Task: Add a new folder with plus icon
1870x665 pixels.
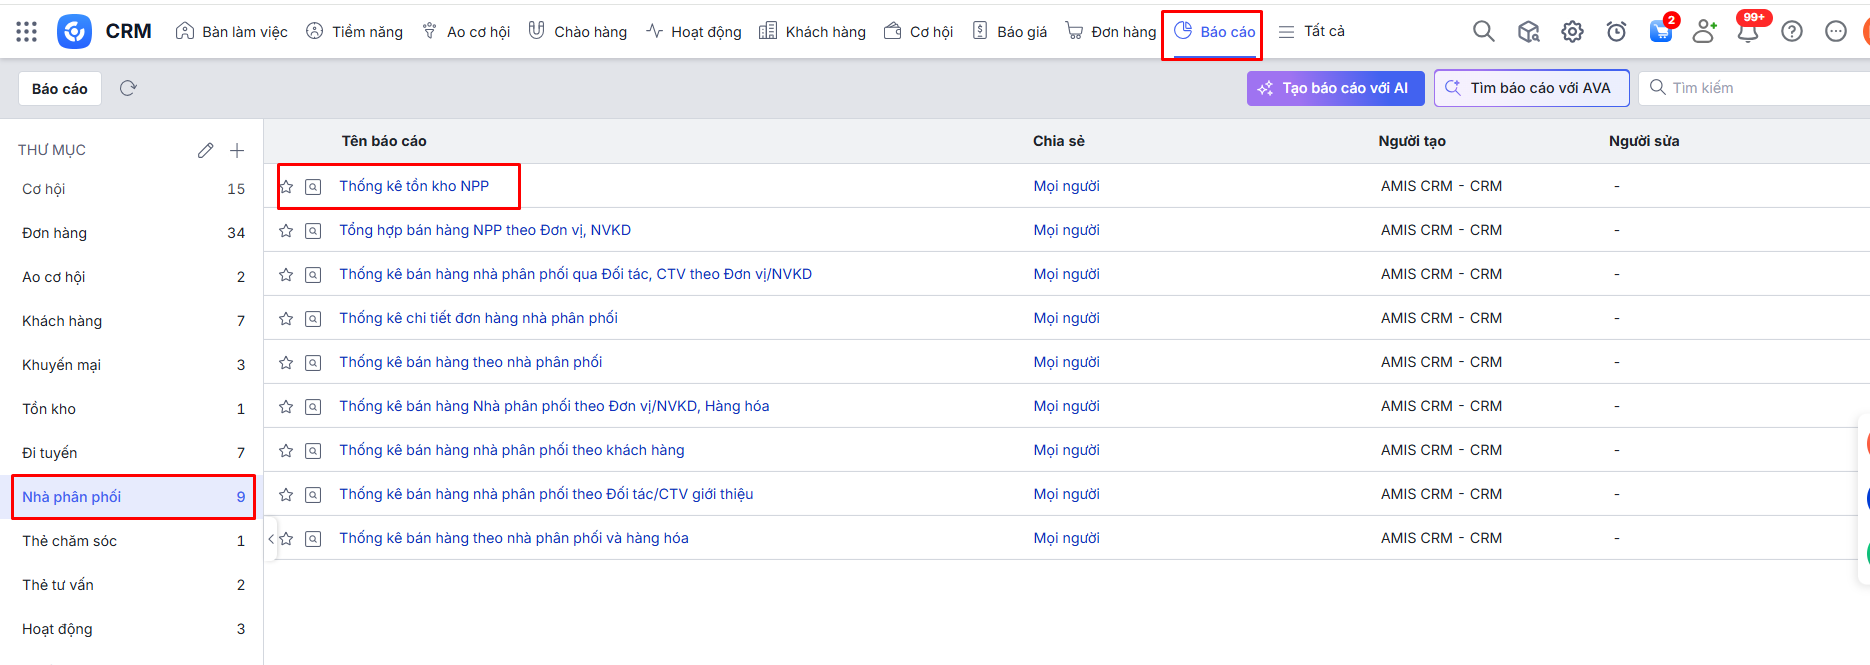Action: pos(237,150)
